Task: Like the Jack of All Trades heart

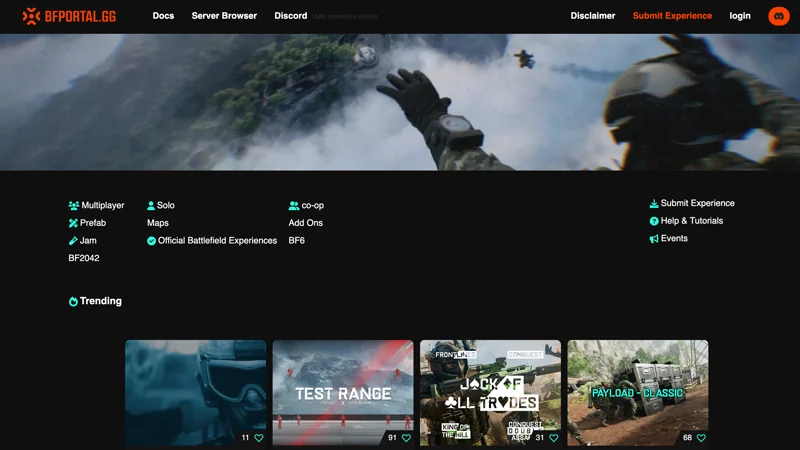Action: click(554, 438)
